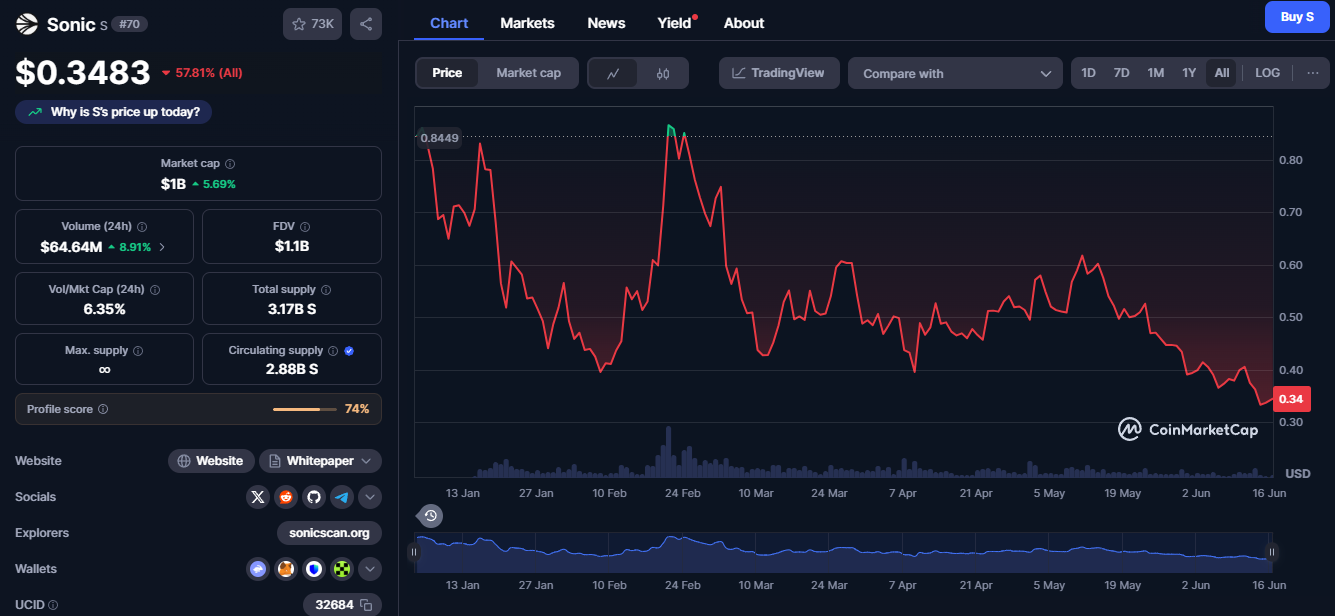
Task: Click the Buy S button
Action: [1297, 17]
